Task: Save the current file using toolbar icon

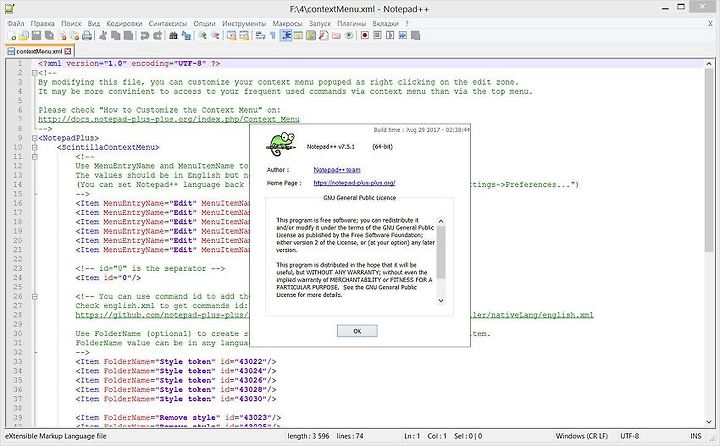Action: (36, 35)
